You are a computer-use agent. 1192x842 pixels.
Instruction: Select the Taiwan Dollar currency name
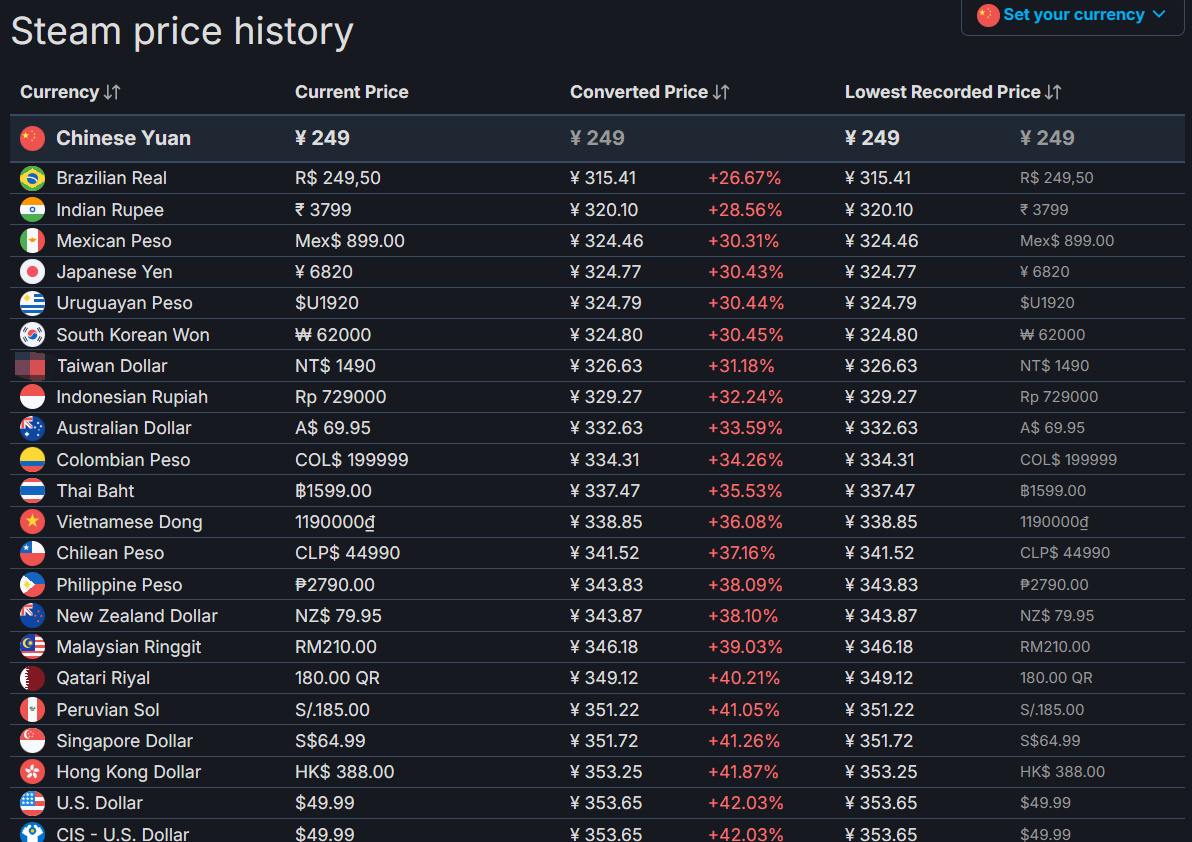(x=112, y=366)
